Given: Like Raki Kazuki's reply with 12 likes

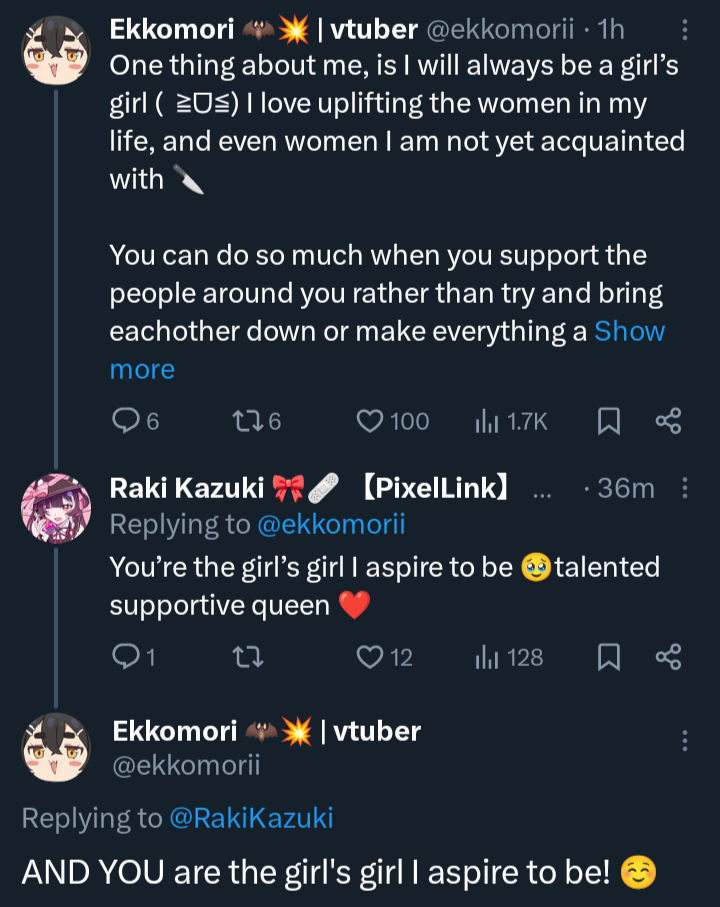Looking at the screenshot, I should (x=371, y=657).
